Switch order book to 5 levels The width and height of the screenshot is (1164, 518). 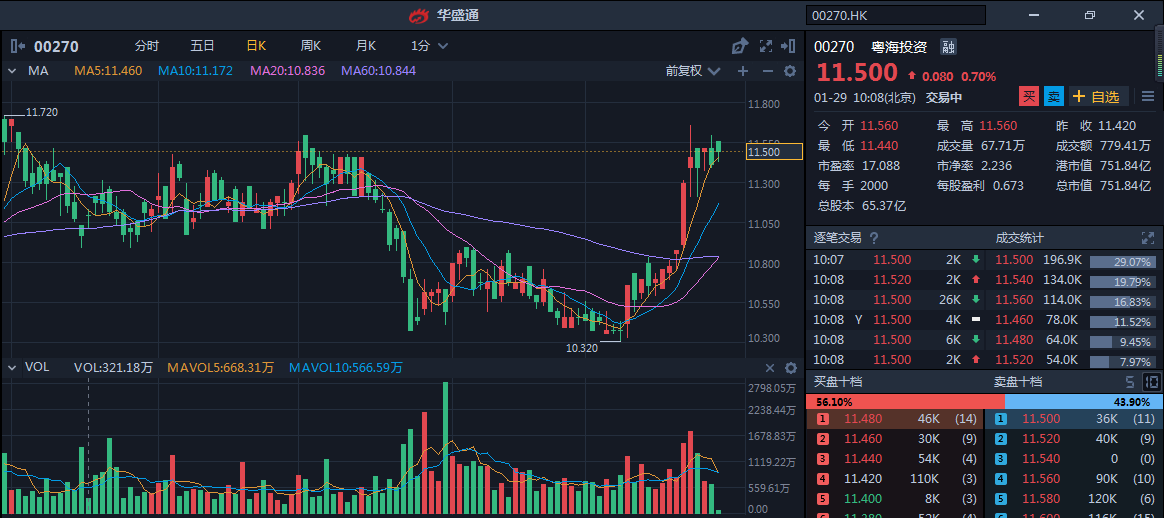pos(1130,382)
